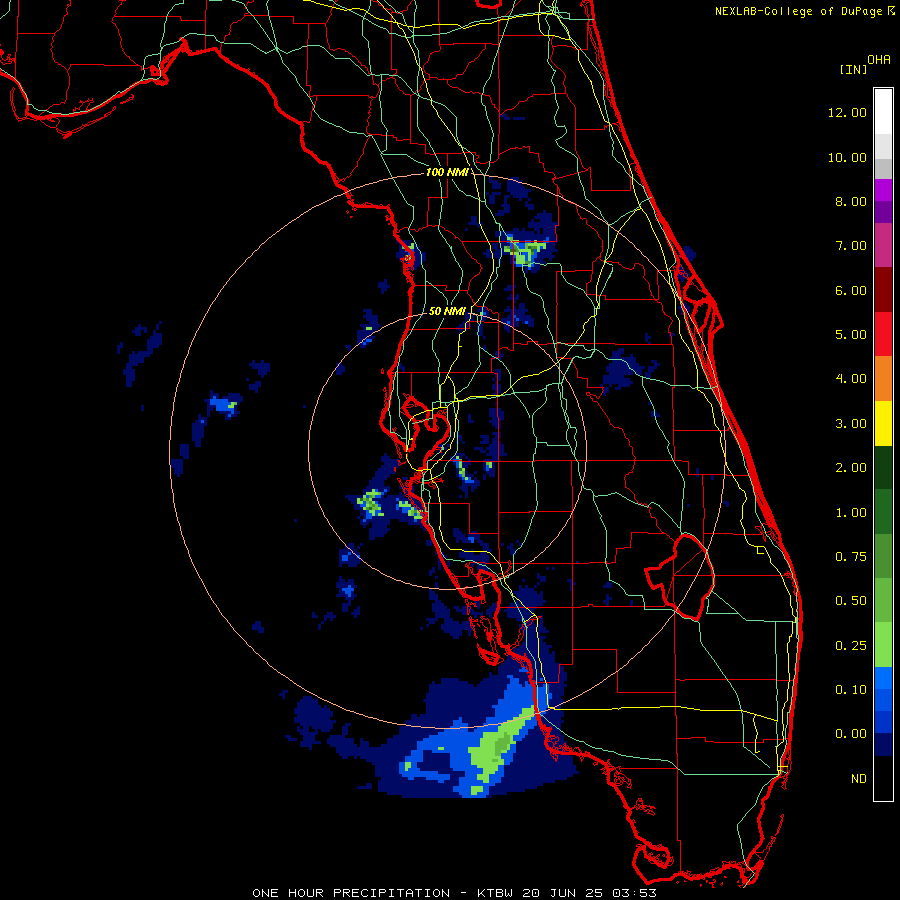Click the 3.00 legend value

[851, 424]
